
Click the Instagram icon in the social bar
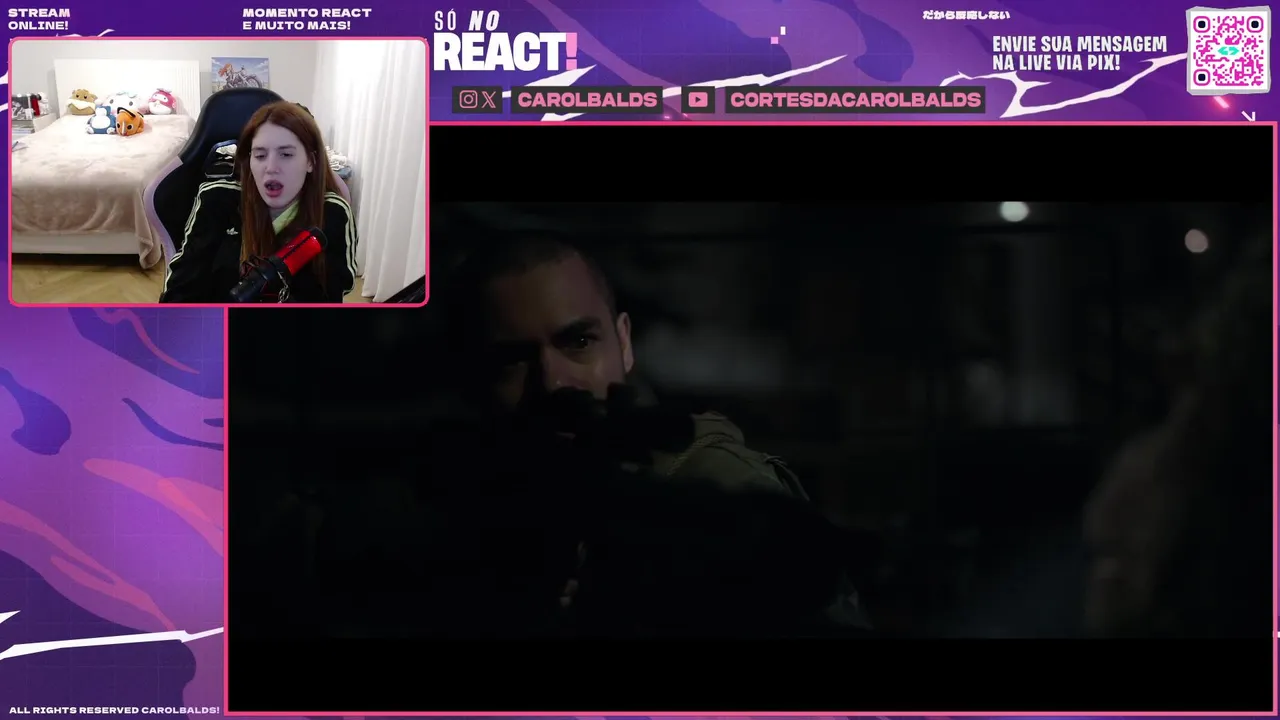(468, 99)
